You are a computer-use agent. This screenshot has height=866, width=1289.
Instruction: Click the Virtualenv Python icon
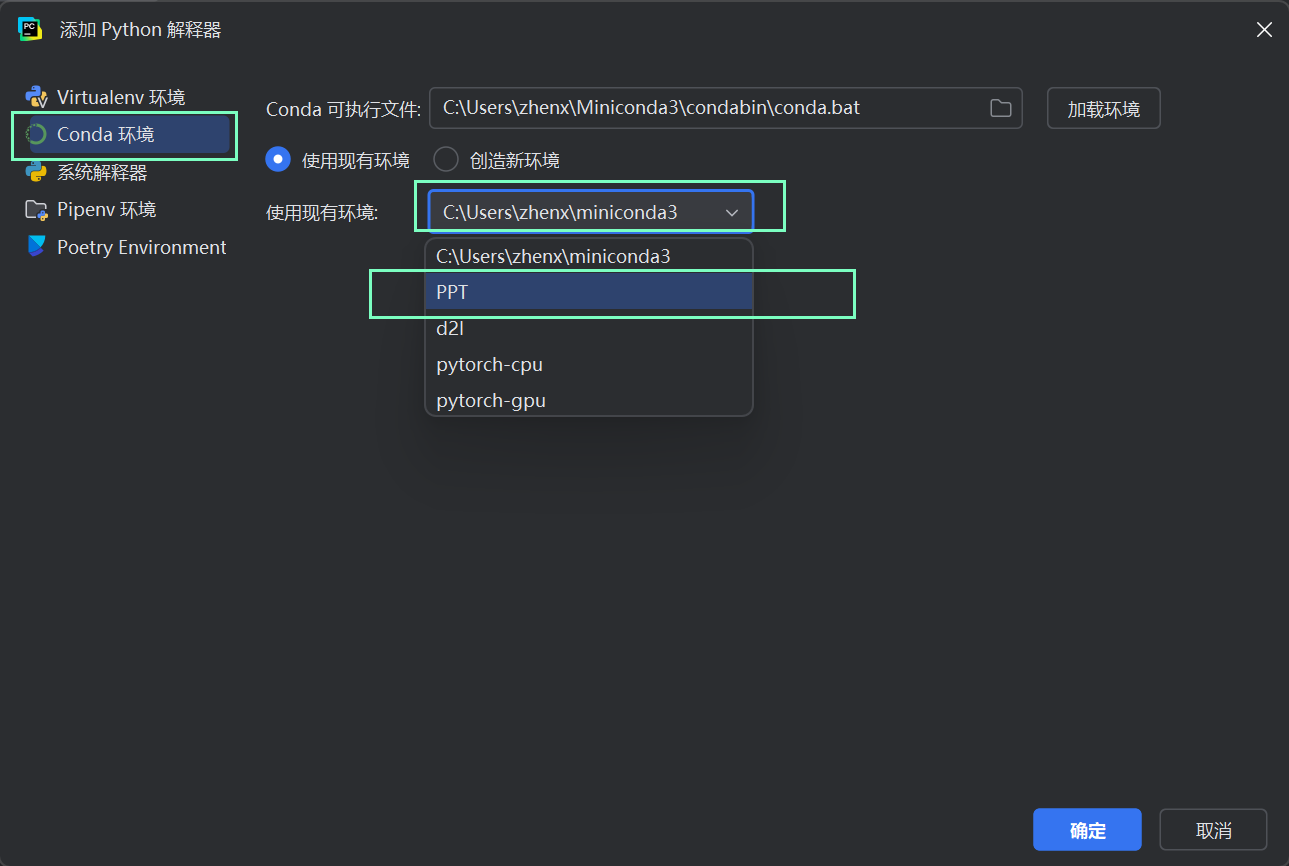click(x=37, y=97)
